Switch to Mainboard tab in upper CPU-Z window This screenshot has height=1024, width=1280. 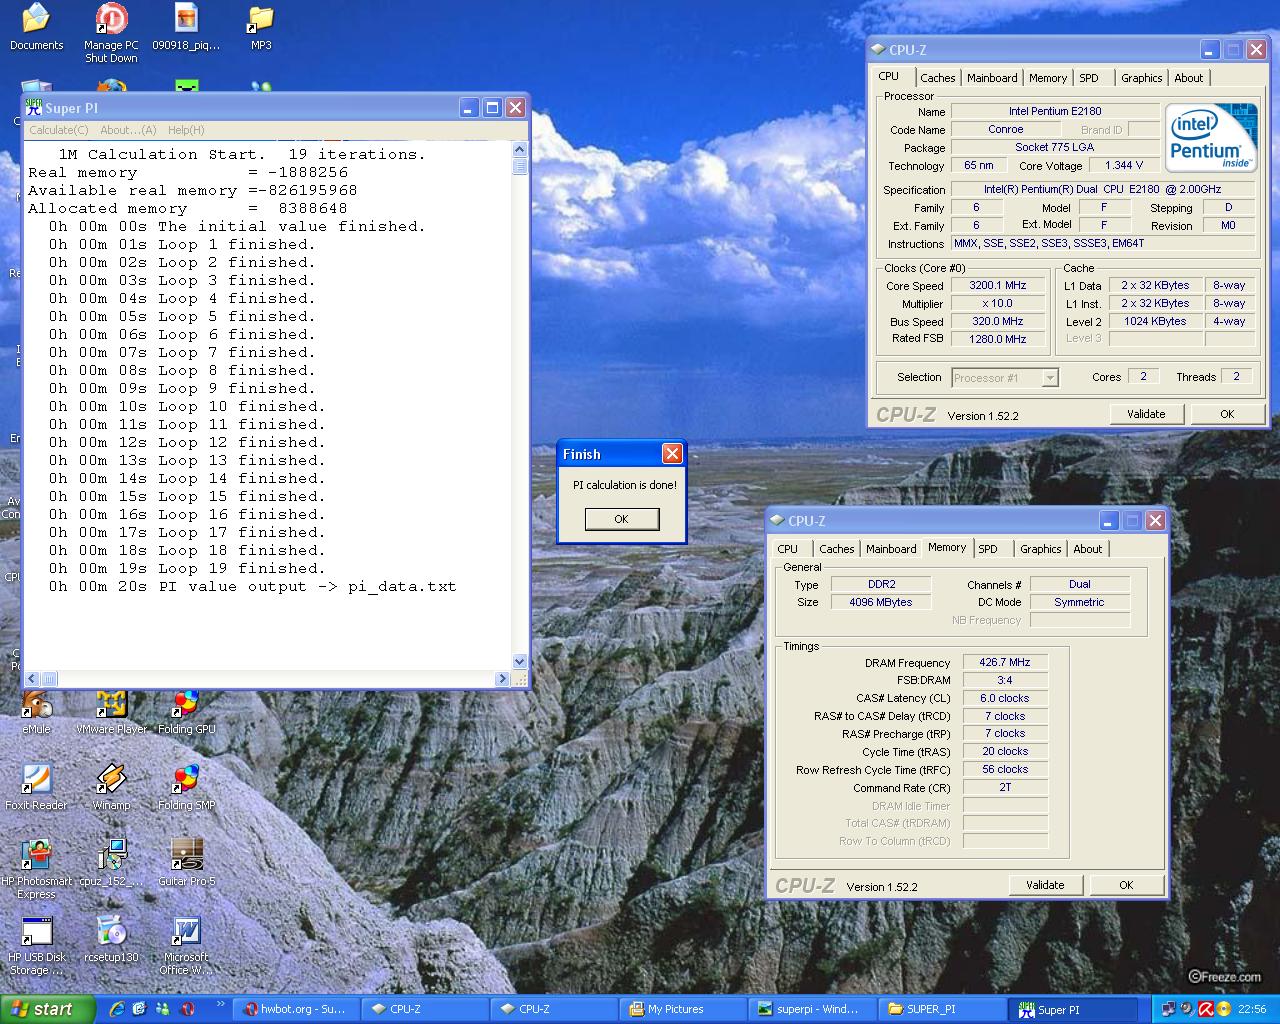[x=992, y=78]
